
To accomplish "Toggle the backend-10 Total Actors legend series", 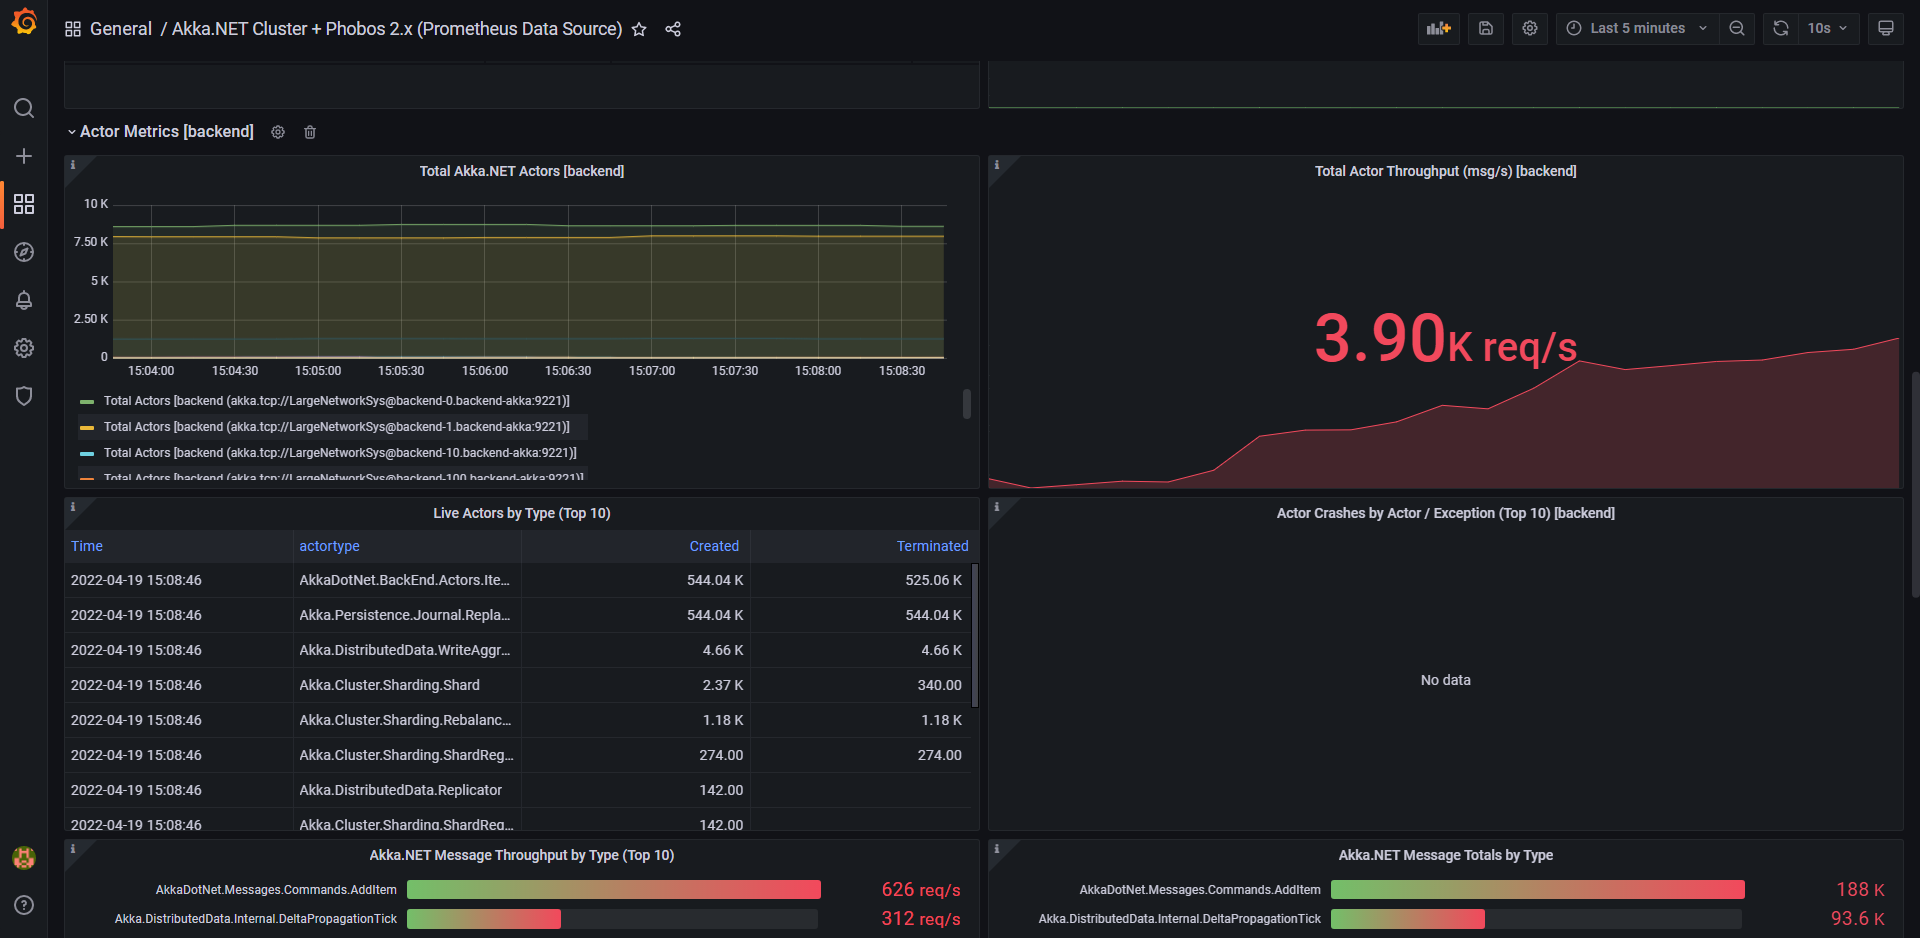I will pos(340,453).
